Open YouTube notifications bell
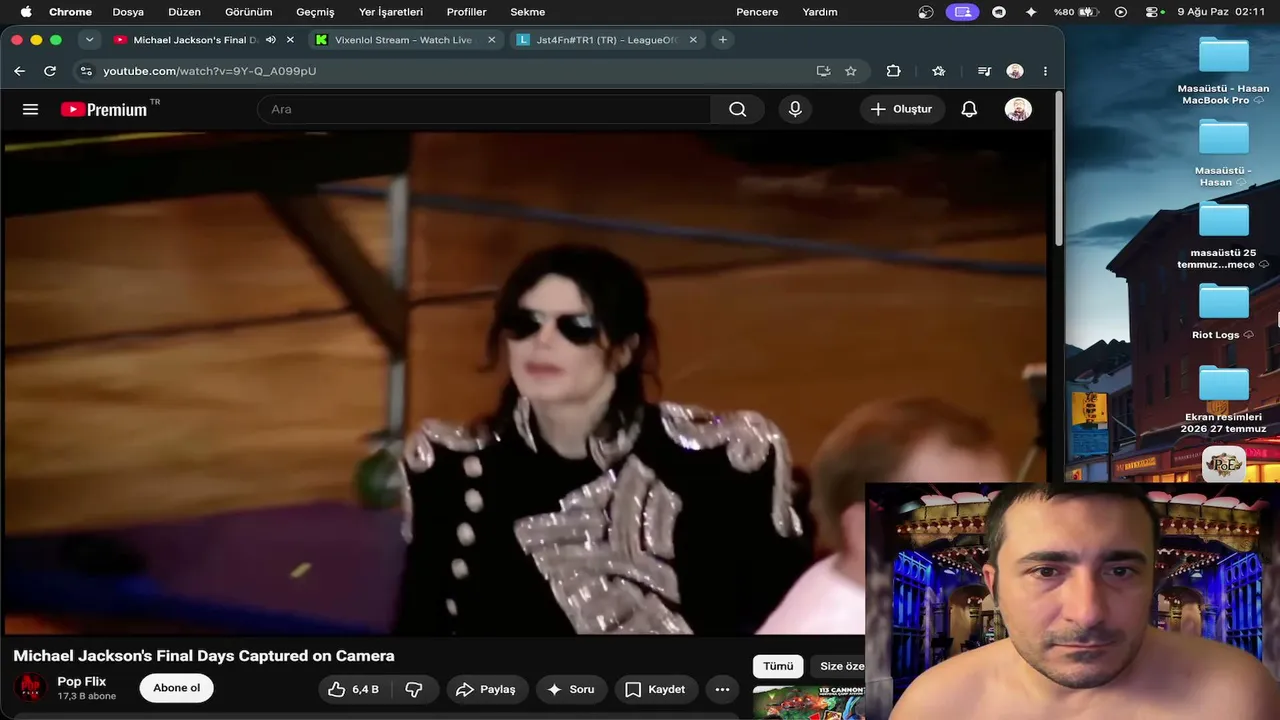 [969, 109]
